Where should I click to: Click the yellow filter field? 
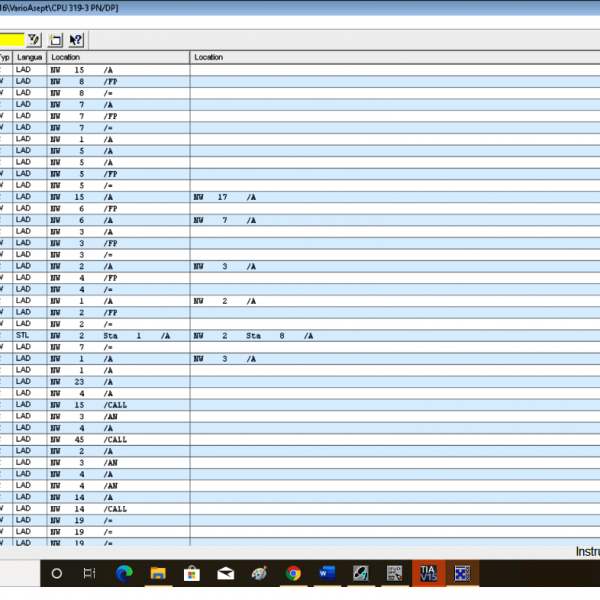[x=12, y=40]
